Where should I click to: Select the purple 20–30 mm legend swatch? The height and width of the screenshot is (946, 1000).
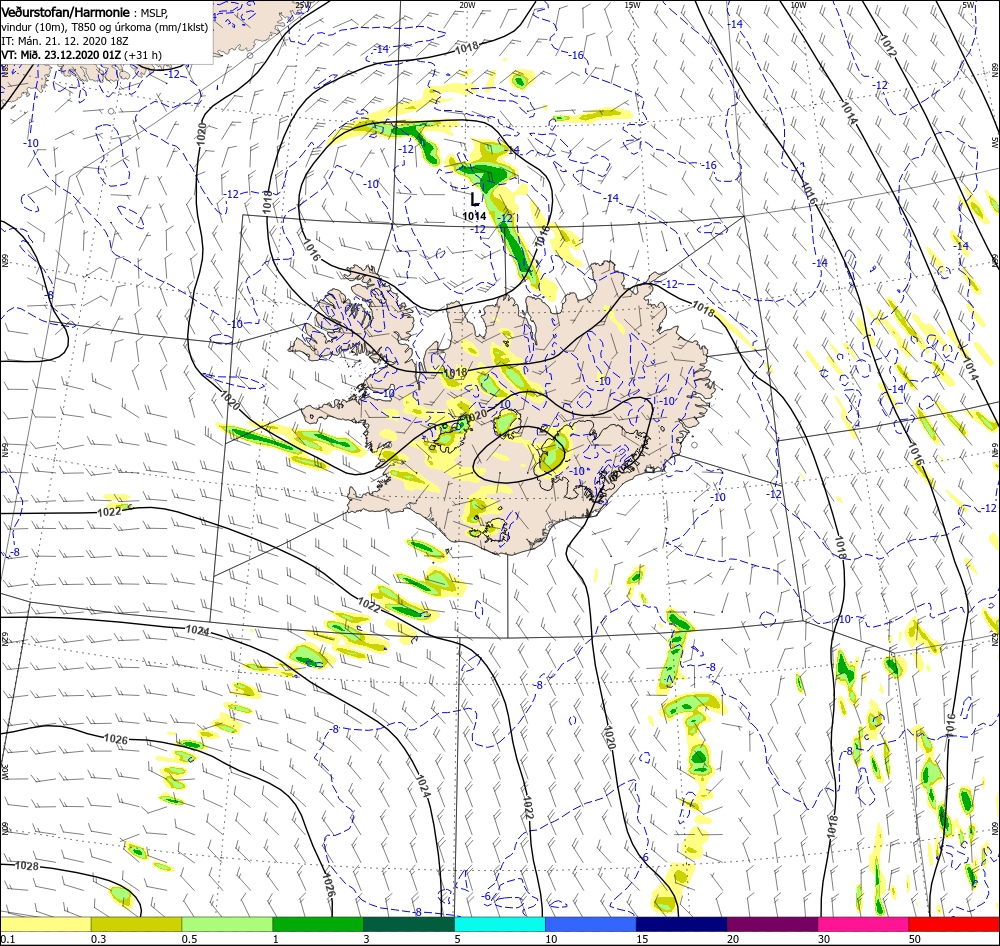point(772,924)
